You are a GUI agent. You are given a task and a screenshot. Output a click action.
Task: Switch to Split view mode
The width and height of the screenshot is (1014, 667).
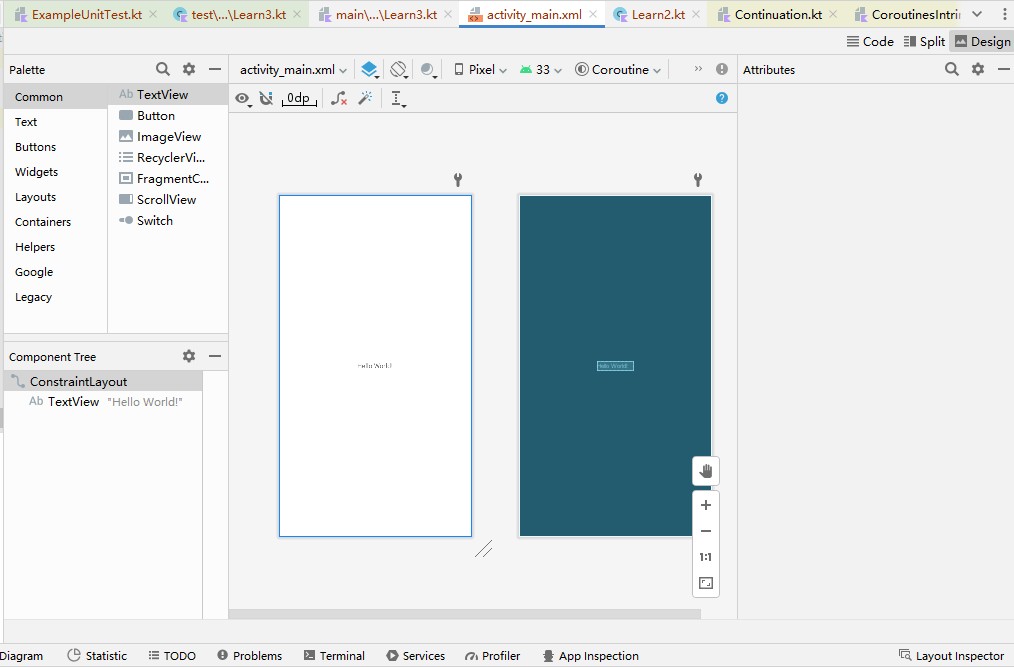[924, 41]
